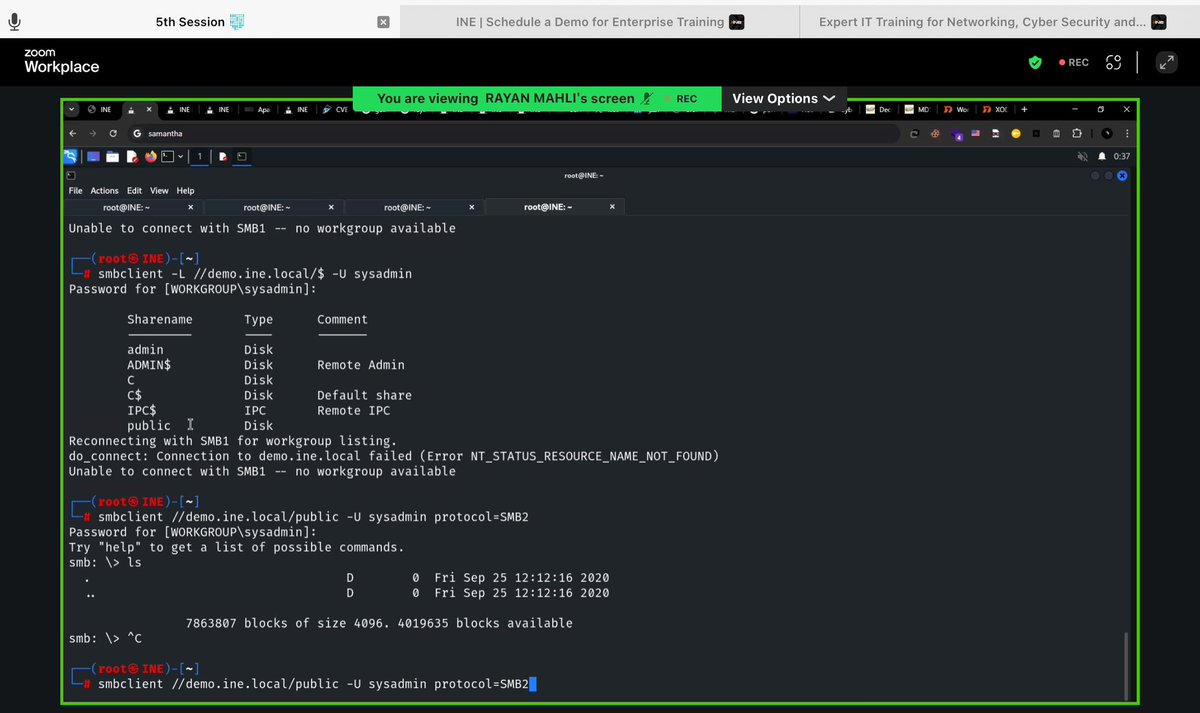The height and width of the screenshot is (713, 1200).
Task: Click the 'public' share name in listing
Action: (x=149, y=425)
